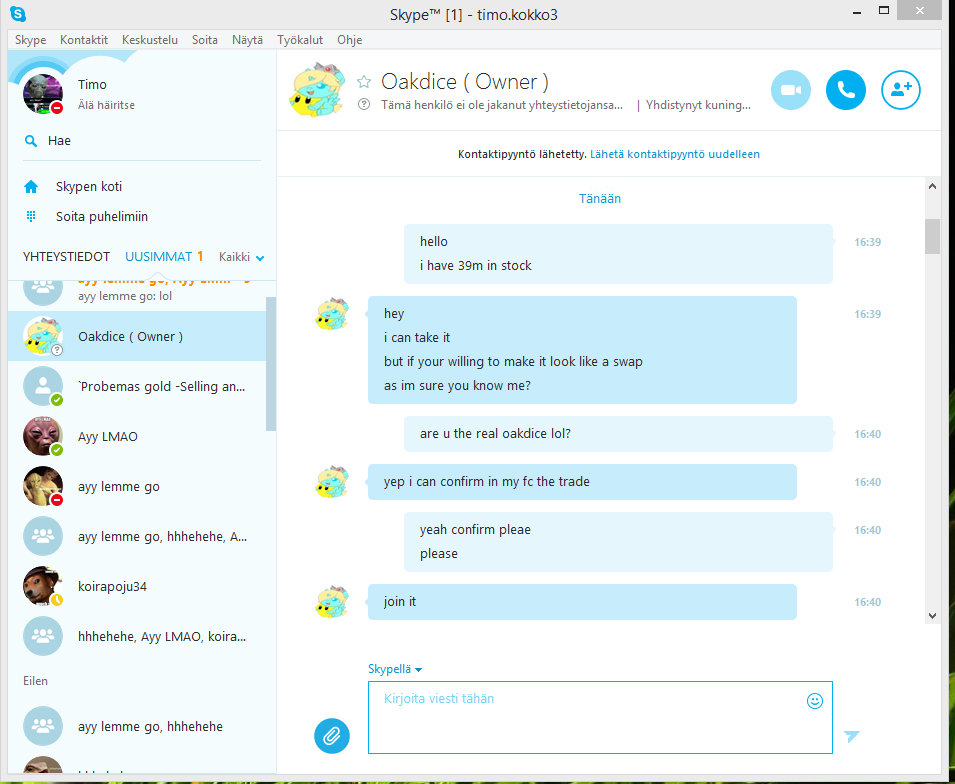955x784 pixels.
Task: Click into the Hae search field
Action: point(141,141)
